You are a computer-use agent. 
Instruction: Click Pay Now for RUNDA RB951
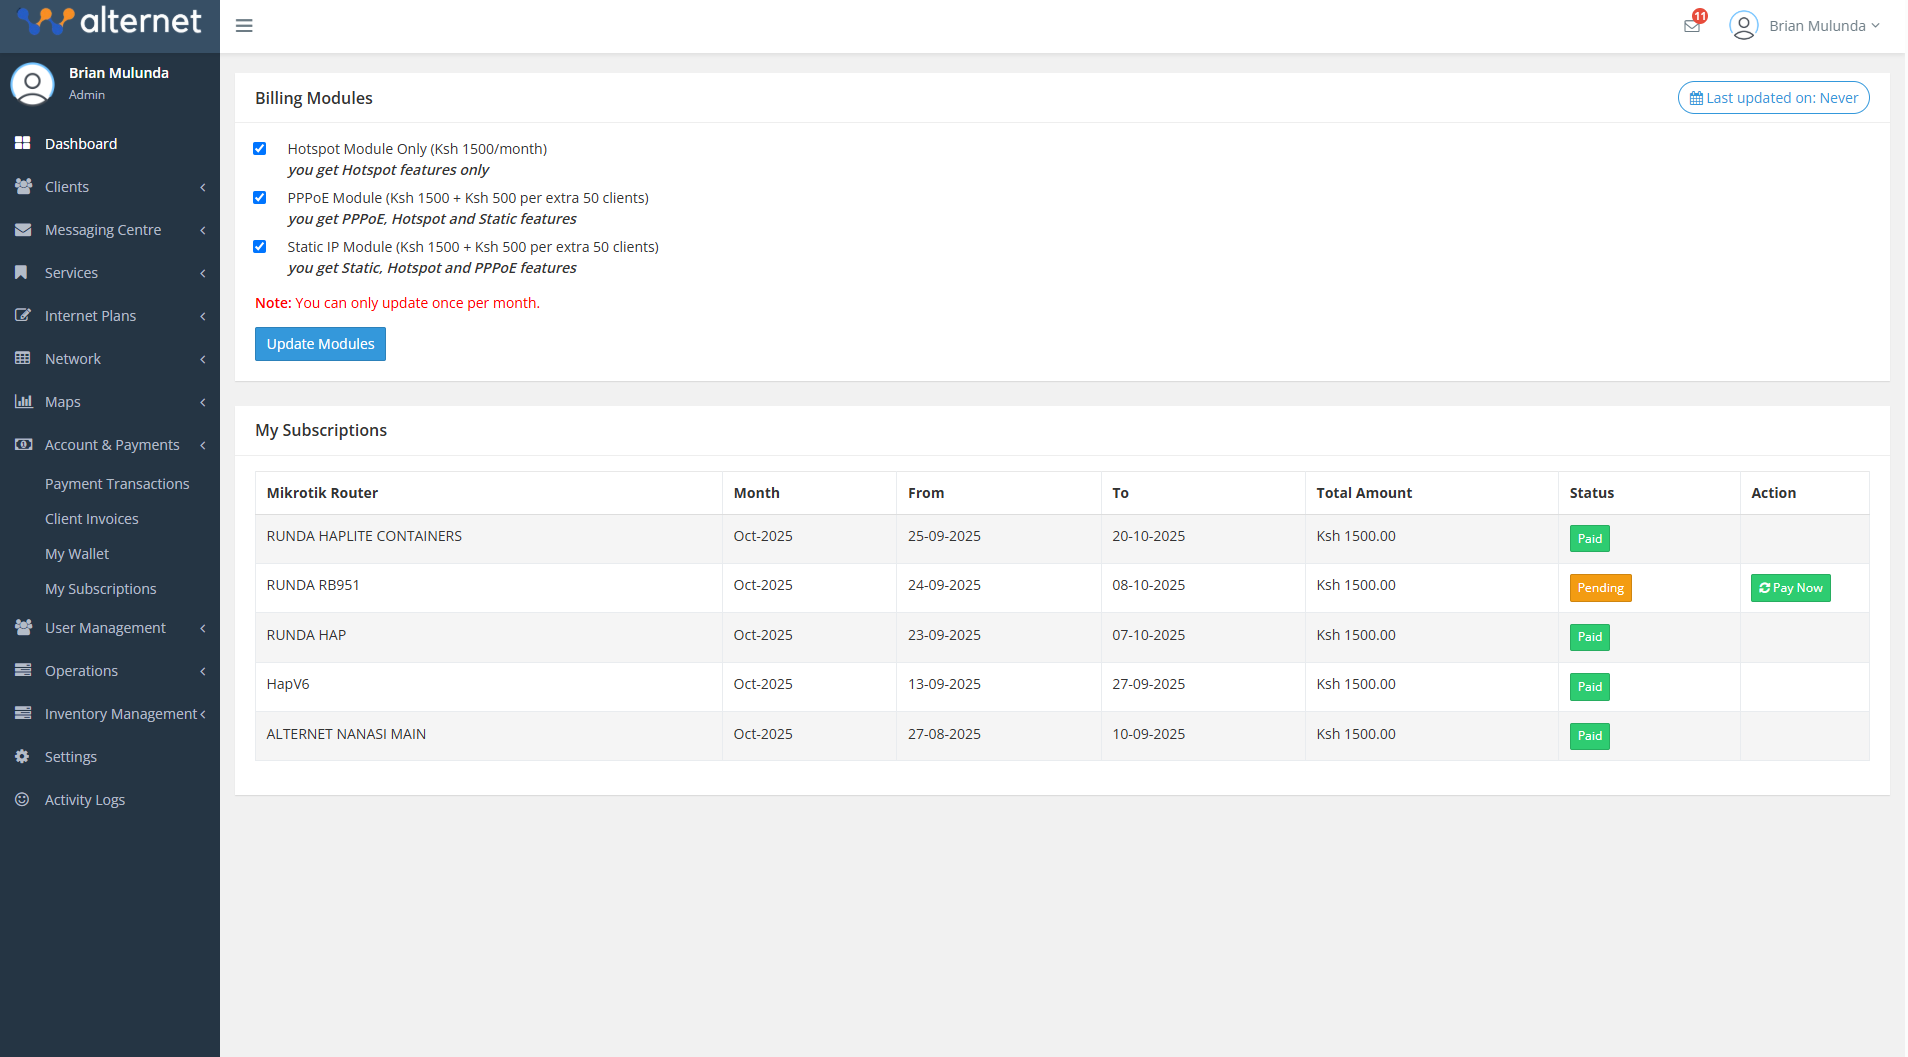coord(1789,587)
